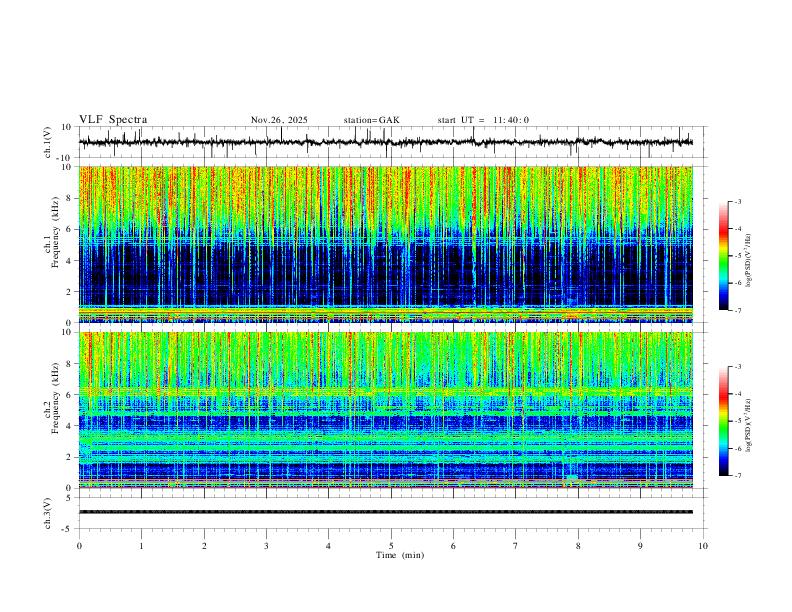
Task: Click the time axis tick label "7"
Action: tap(516, 546)
